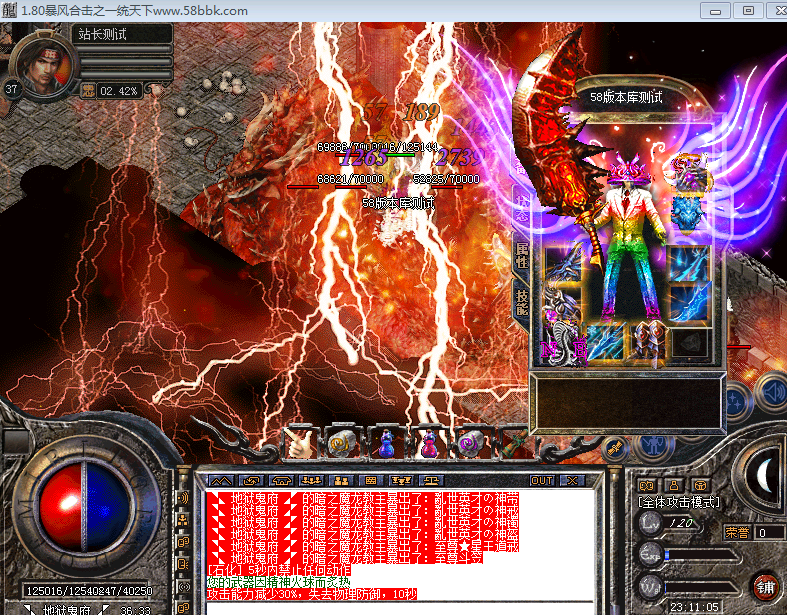Open the three-person group icon in chat toolbar

(311, 481)
